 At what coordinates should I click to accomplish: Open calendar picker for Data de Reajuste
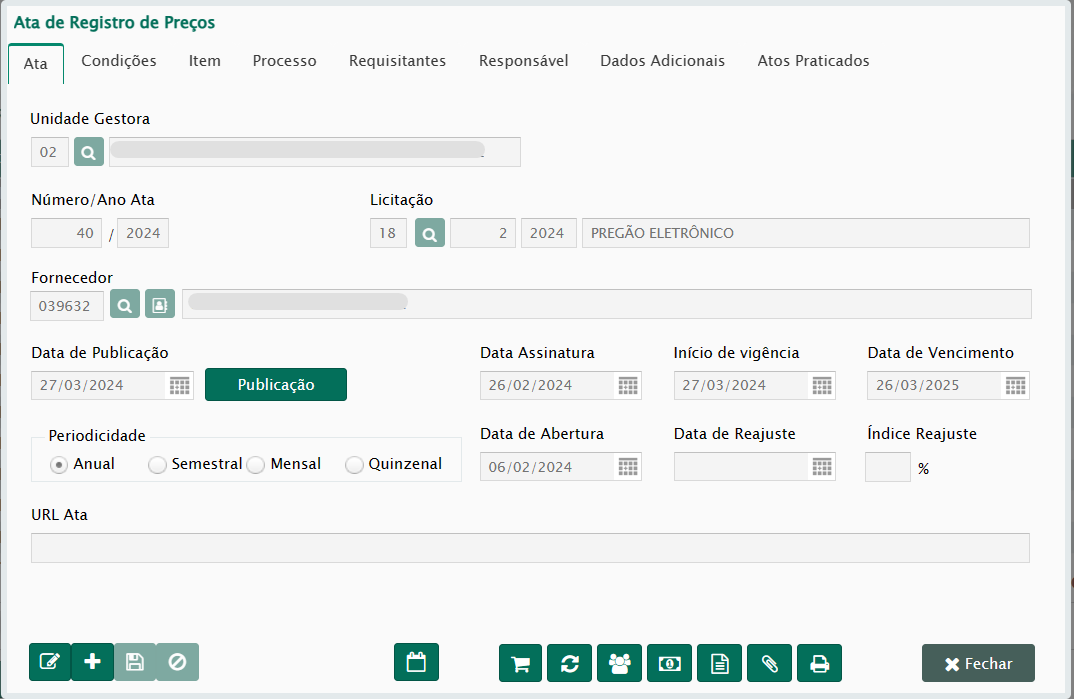coord(821,467)
